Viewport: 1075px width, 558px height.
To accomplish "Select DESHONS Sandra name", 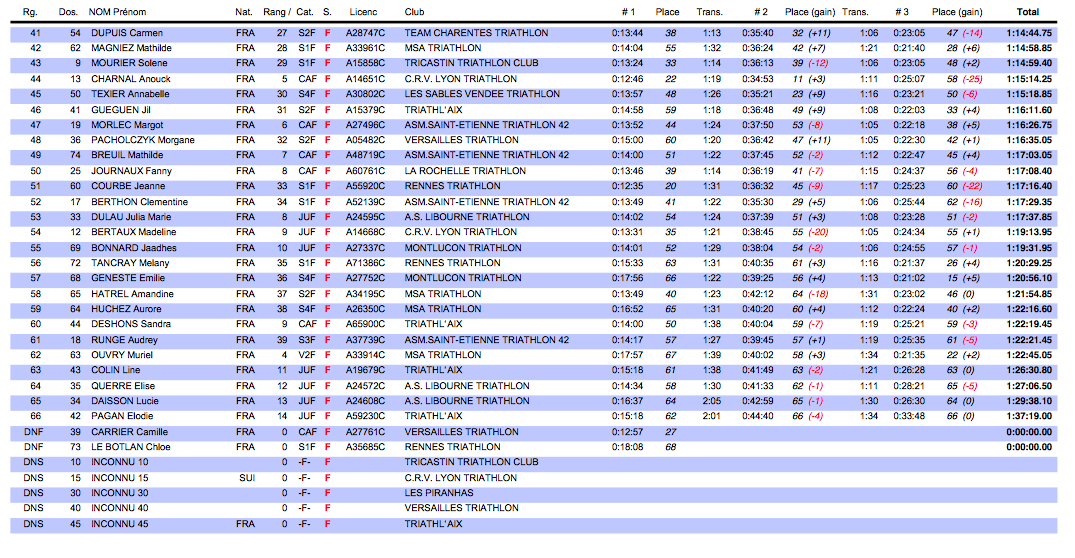I will click(131, 324).
